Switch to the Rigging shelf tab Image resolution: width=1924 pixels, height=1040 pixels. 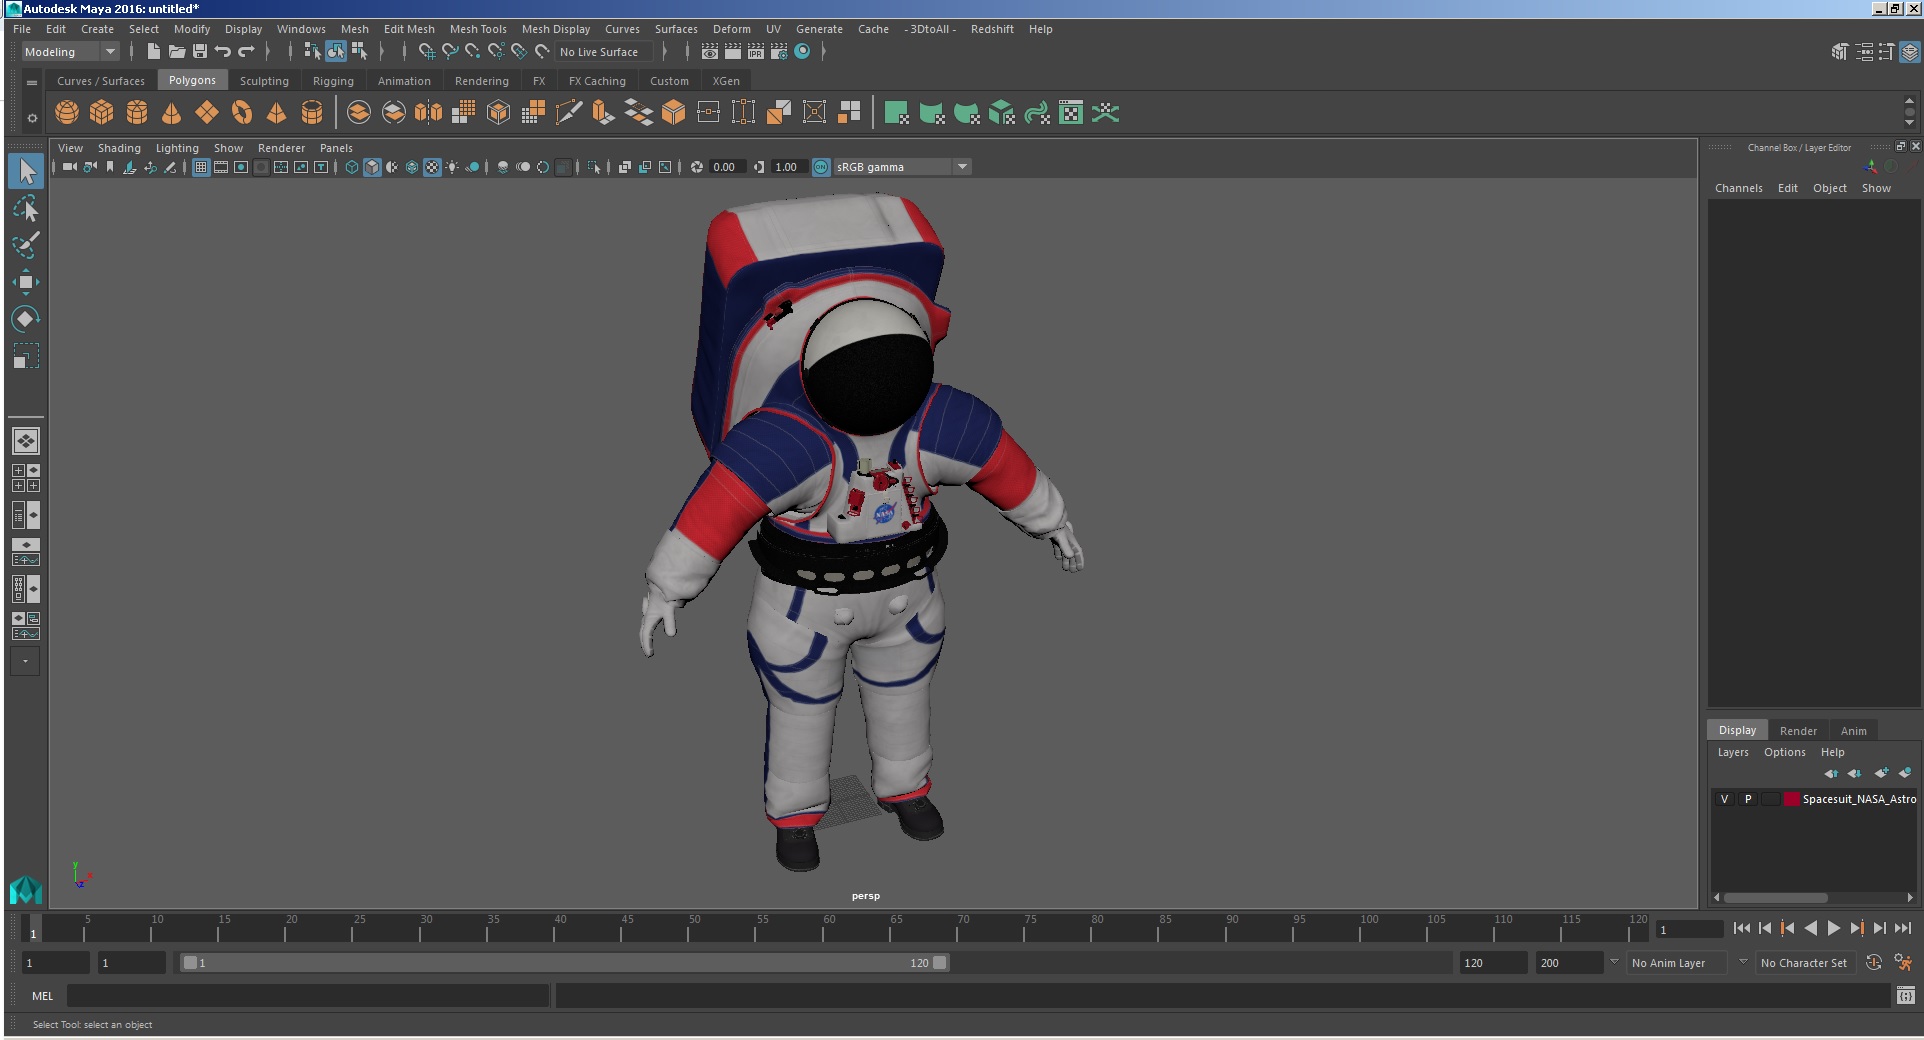point(333,81)
